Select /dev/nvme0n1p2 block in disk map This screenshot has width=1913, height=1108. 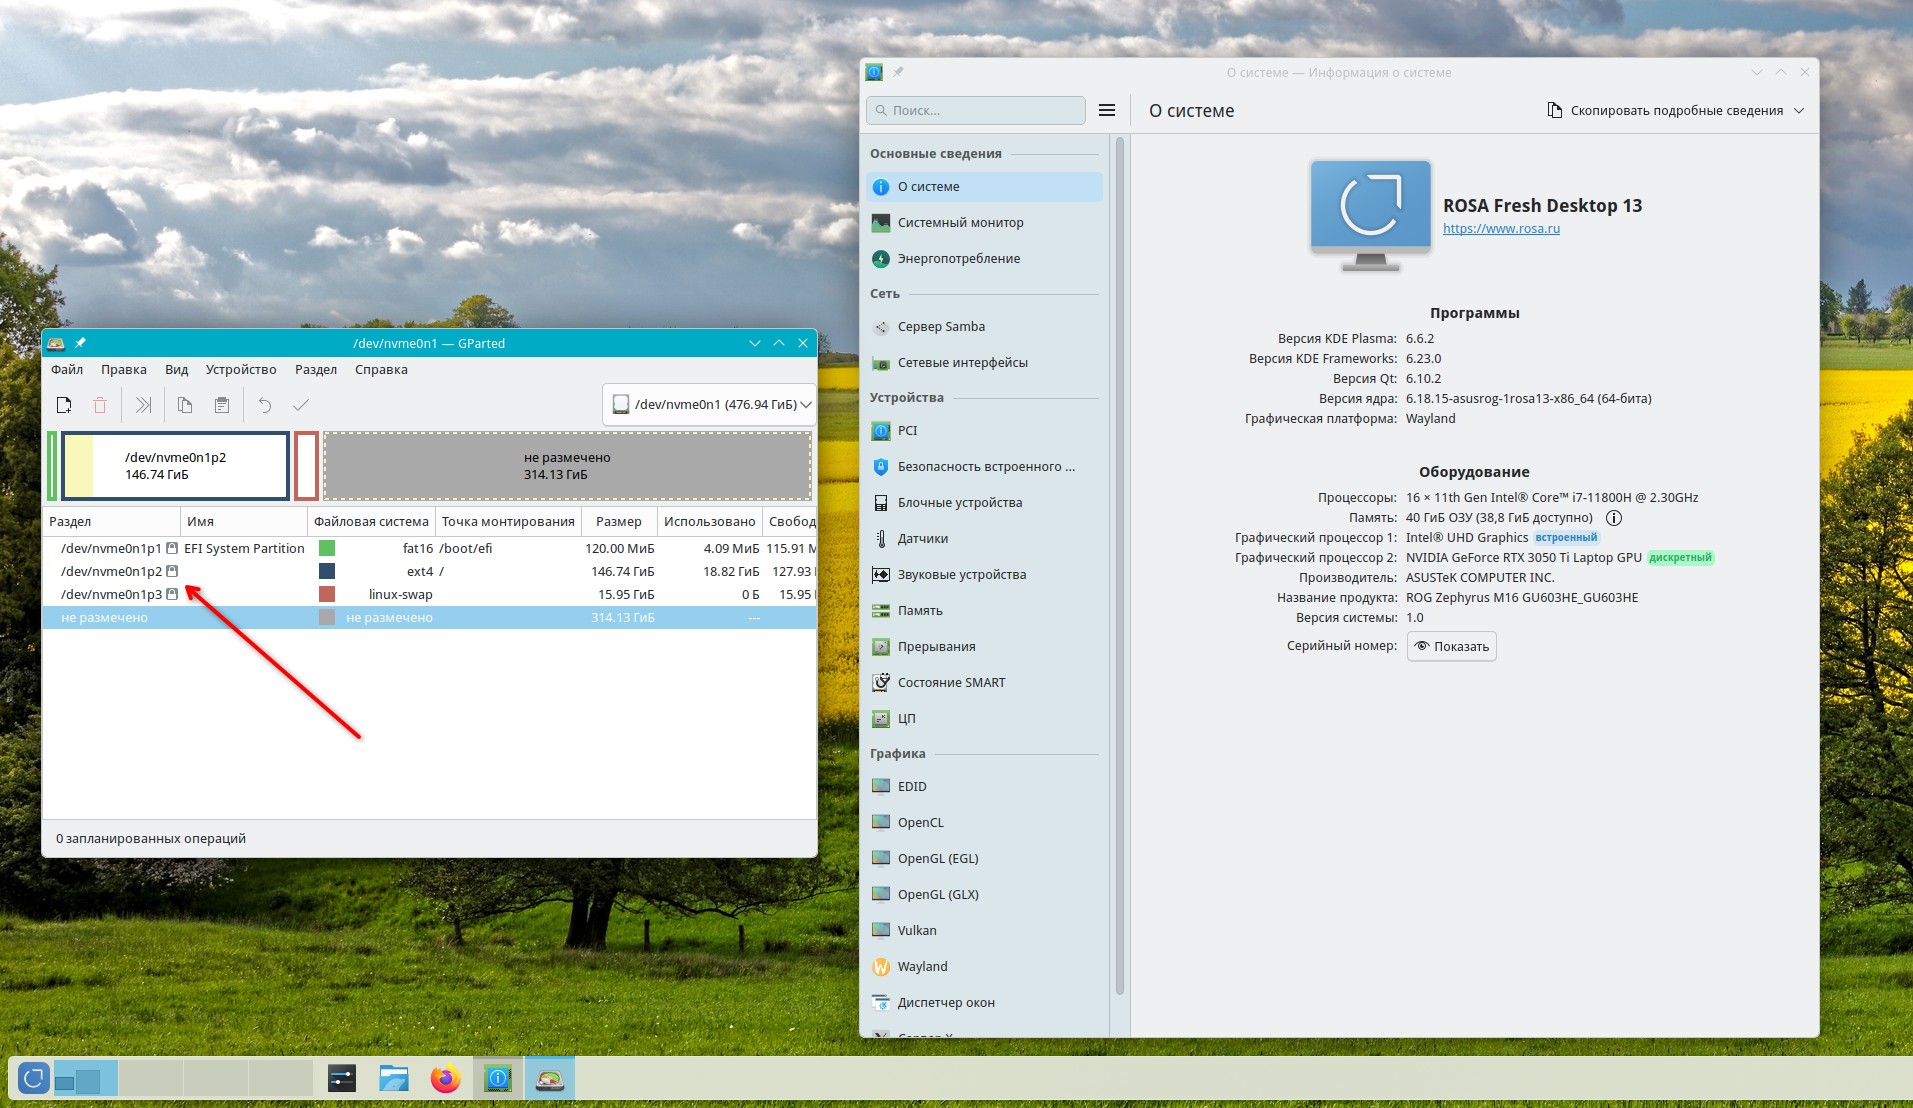(x=176, y=466)
